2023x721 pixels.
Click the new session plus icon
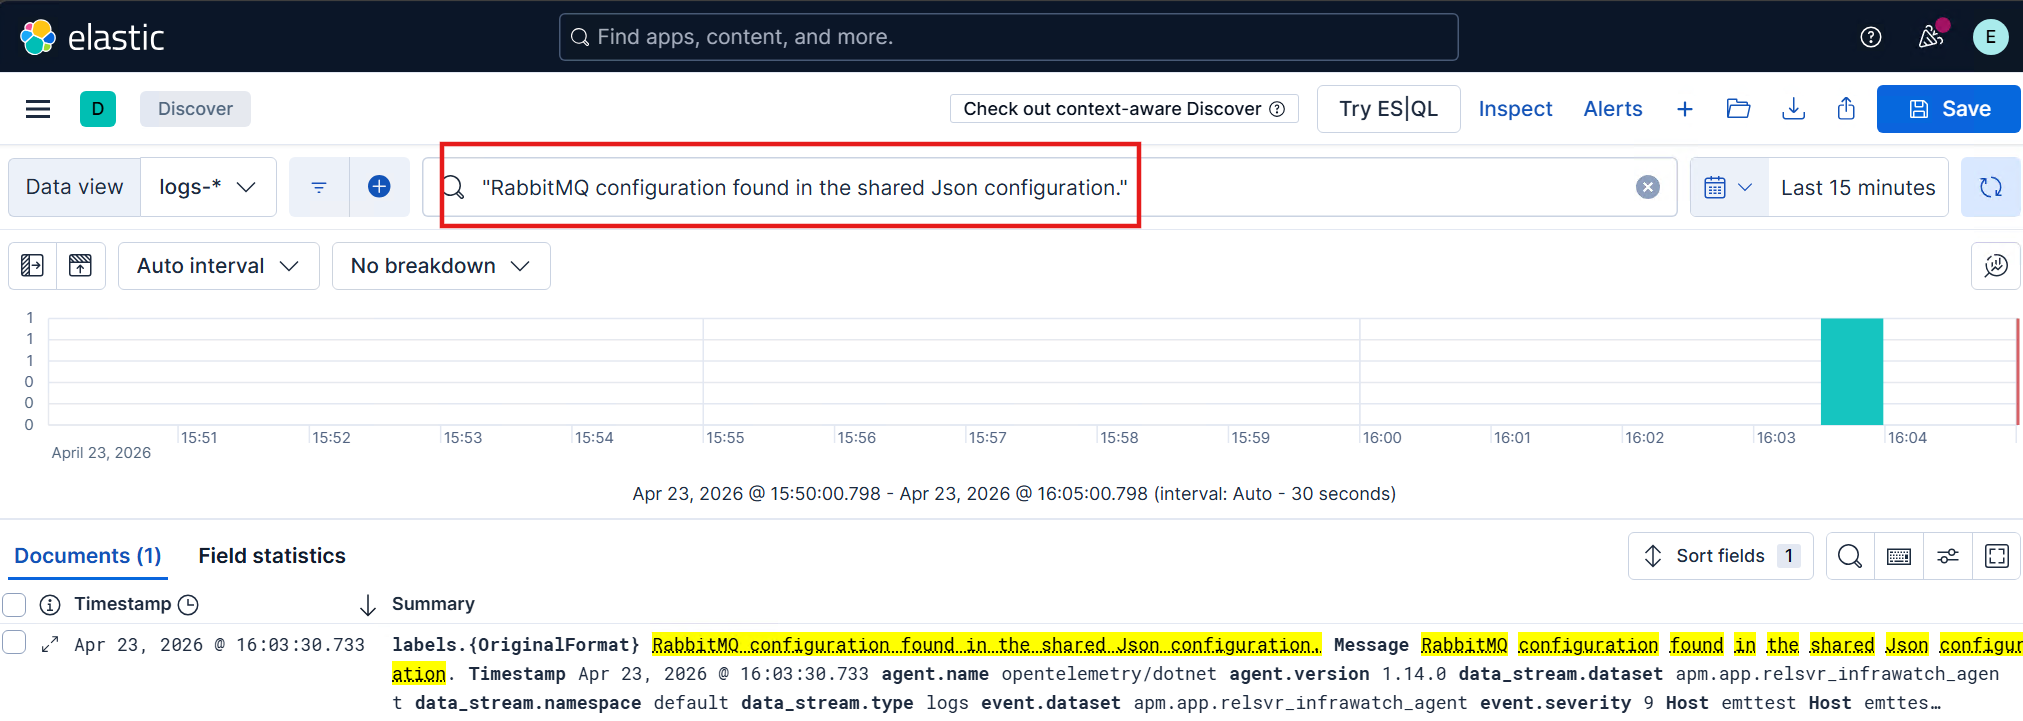pyautogui.click(x=1685, y=109)
